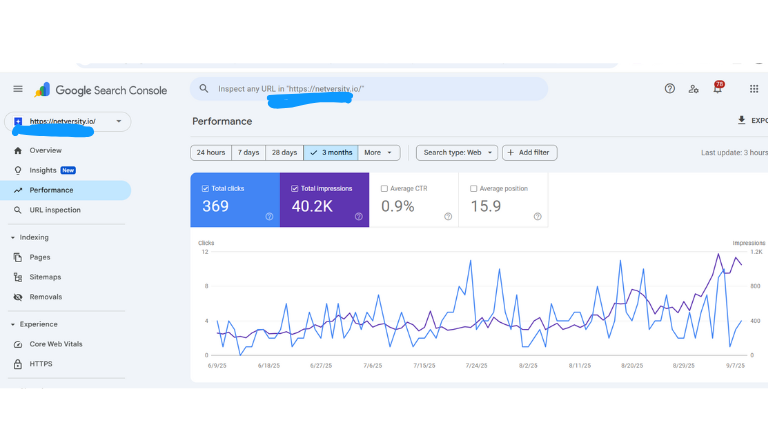The image size is (768, 432).
Task: Enable the Average CTR checkbox
Action: pyautogui.click(x=384, y=189)
